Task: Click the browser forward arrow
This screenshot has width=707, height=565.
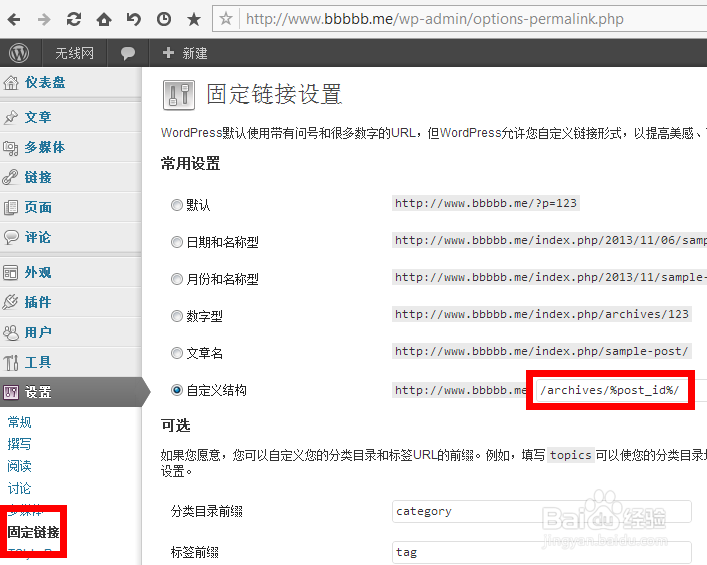Action: coord(44,19)
